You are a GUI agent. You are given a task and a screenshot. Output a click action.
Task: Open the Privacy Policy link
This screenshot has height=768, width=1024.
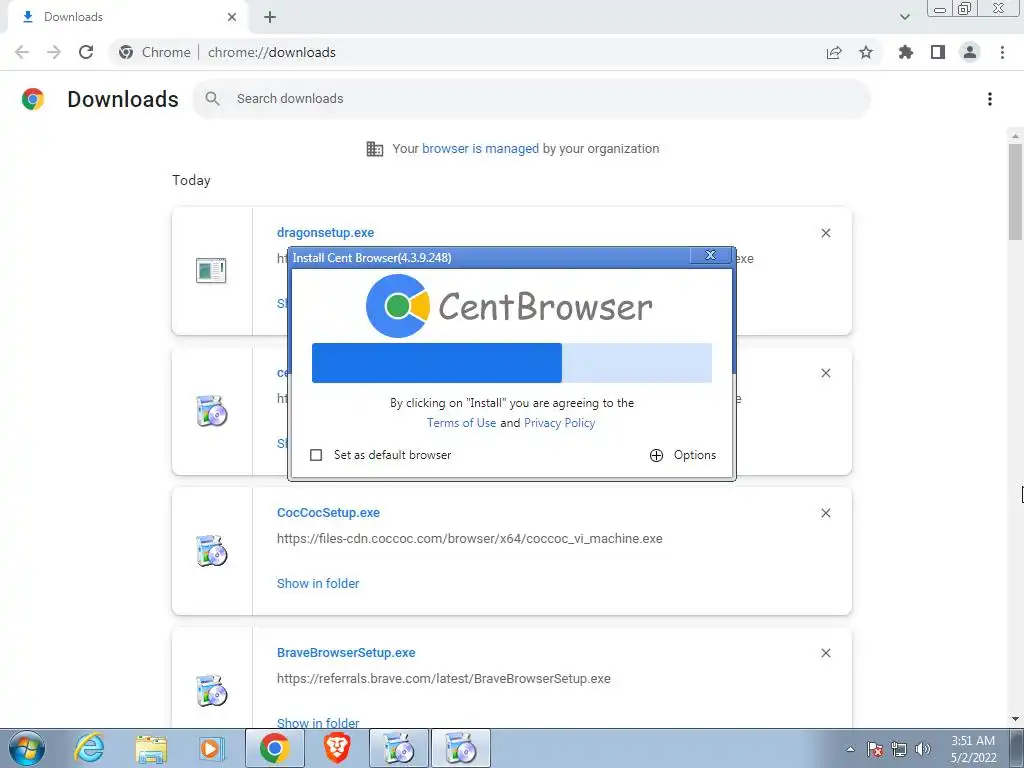click(x=560, y=423)
